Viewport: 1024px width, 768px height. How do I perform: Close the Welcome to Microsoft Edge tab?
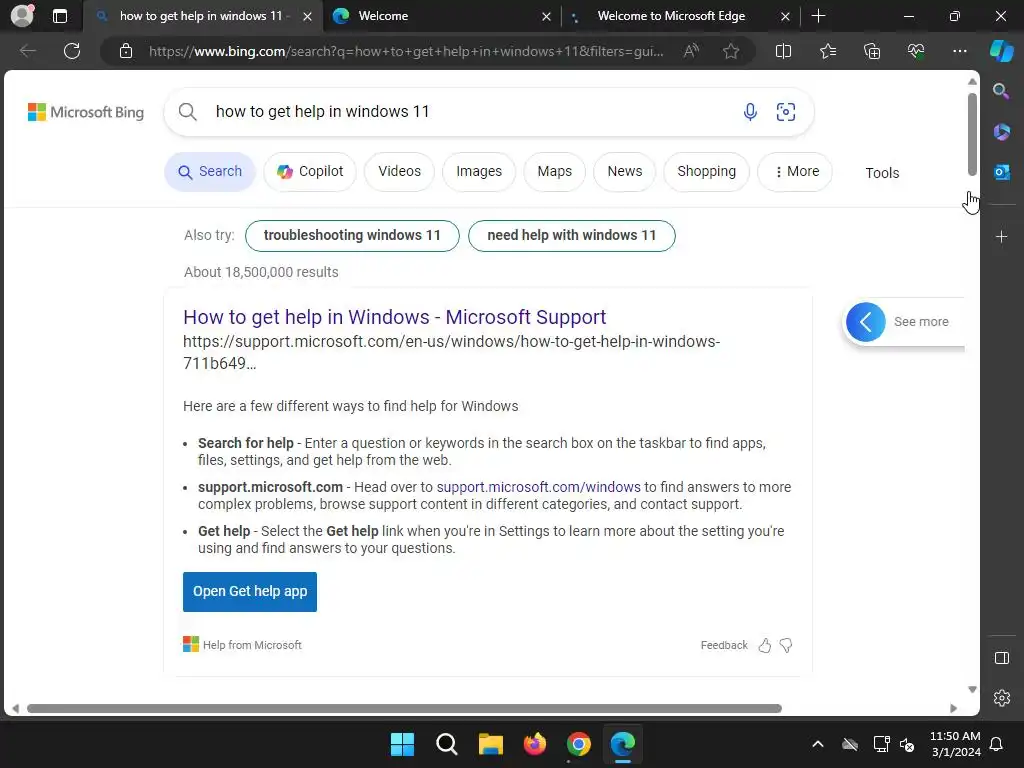[786, 17]
